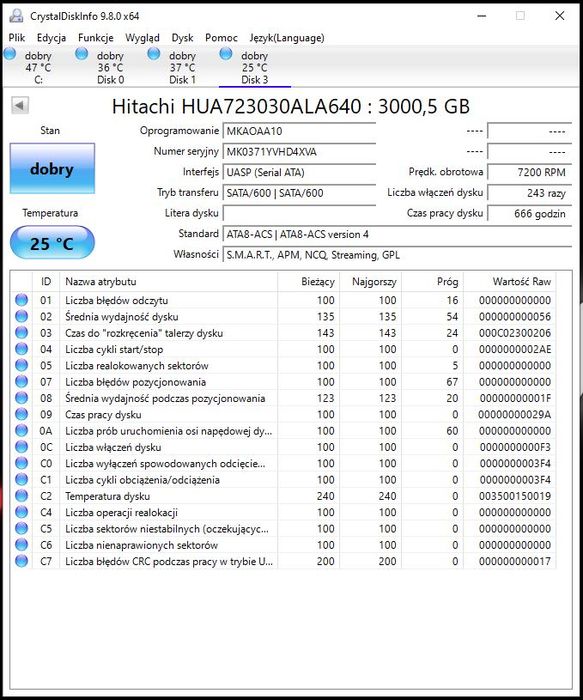This screenshot has width=583, height=700.
Task: Click status orb for attribute 03
Action: coord(21,332)
